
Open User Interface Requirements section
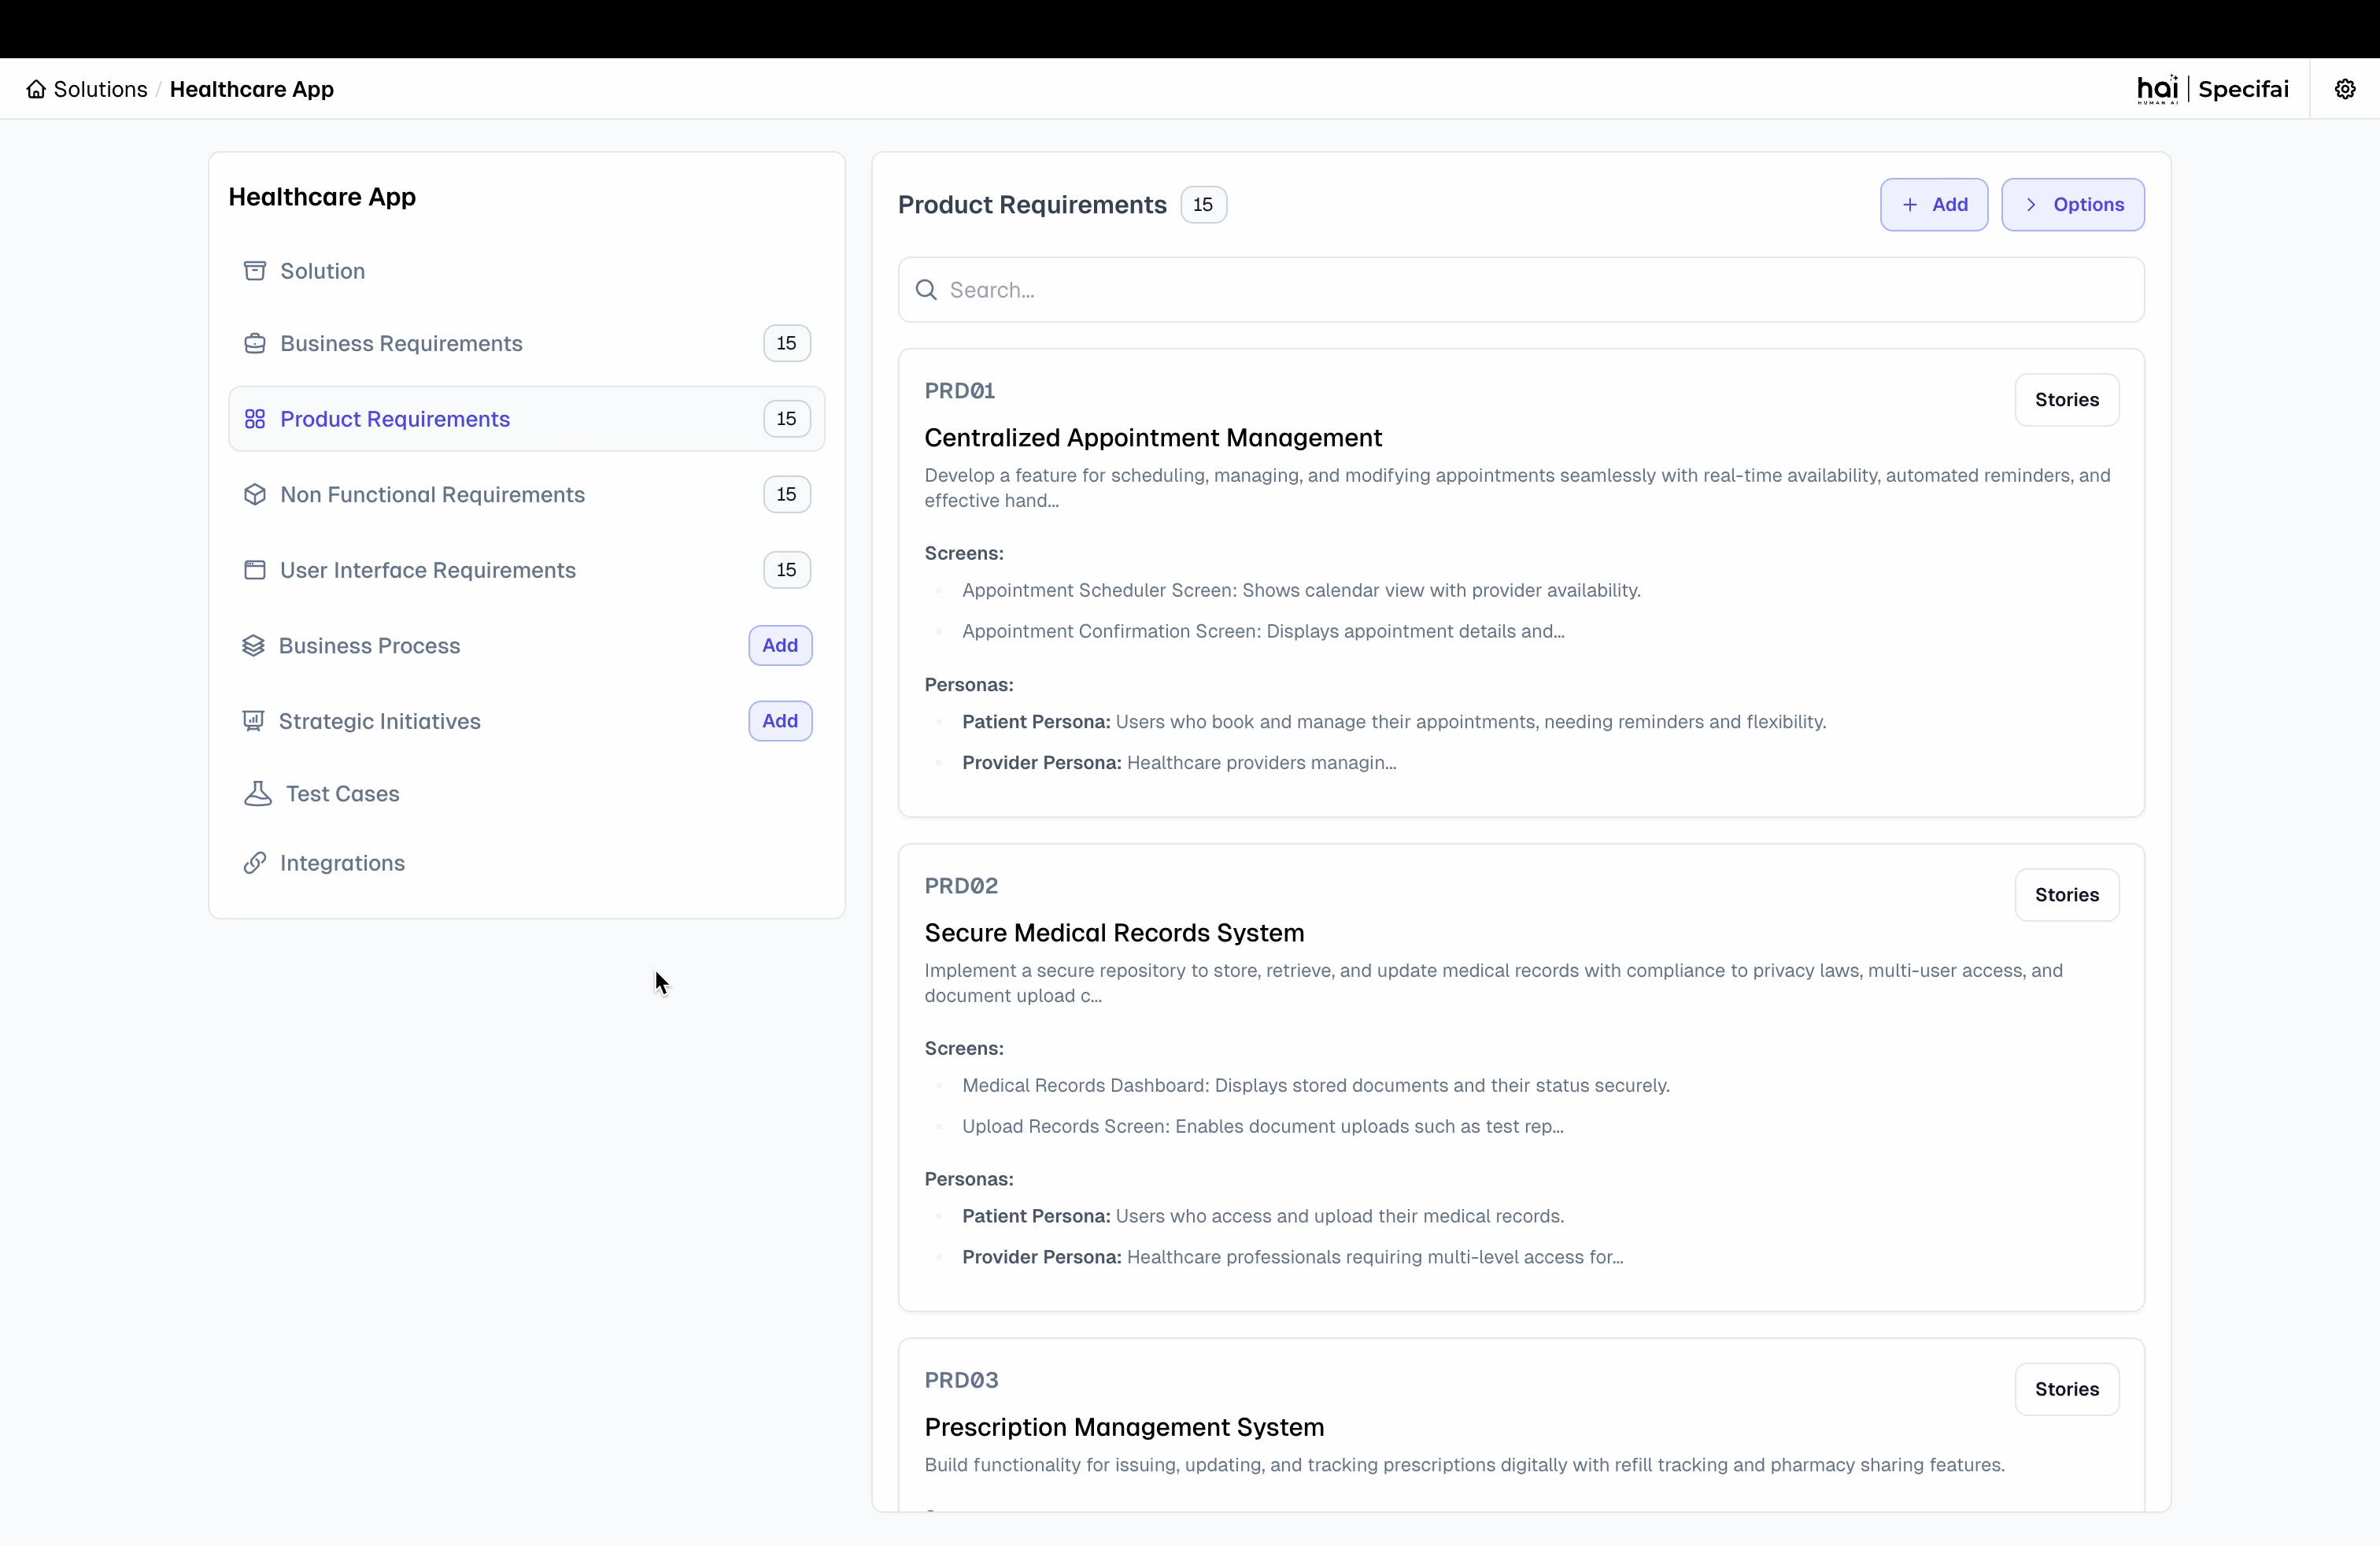(x=527, y=570)
